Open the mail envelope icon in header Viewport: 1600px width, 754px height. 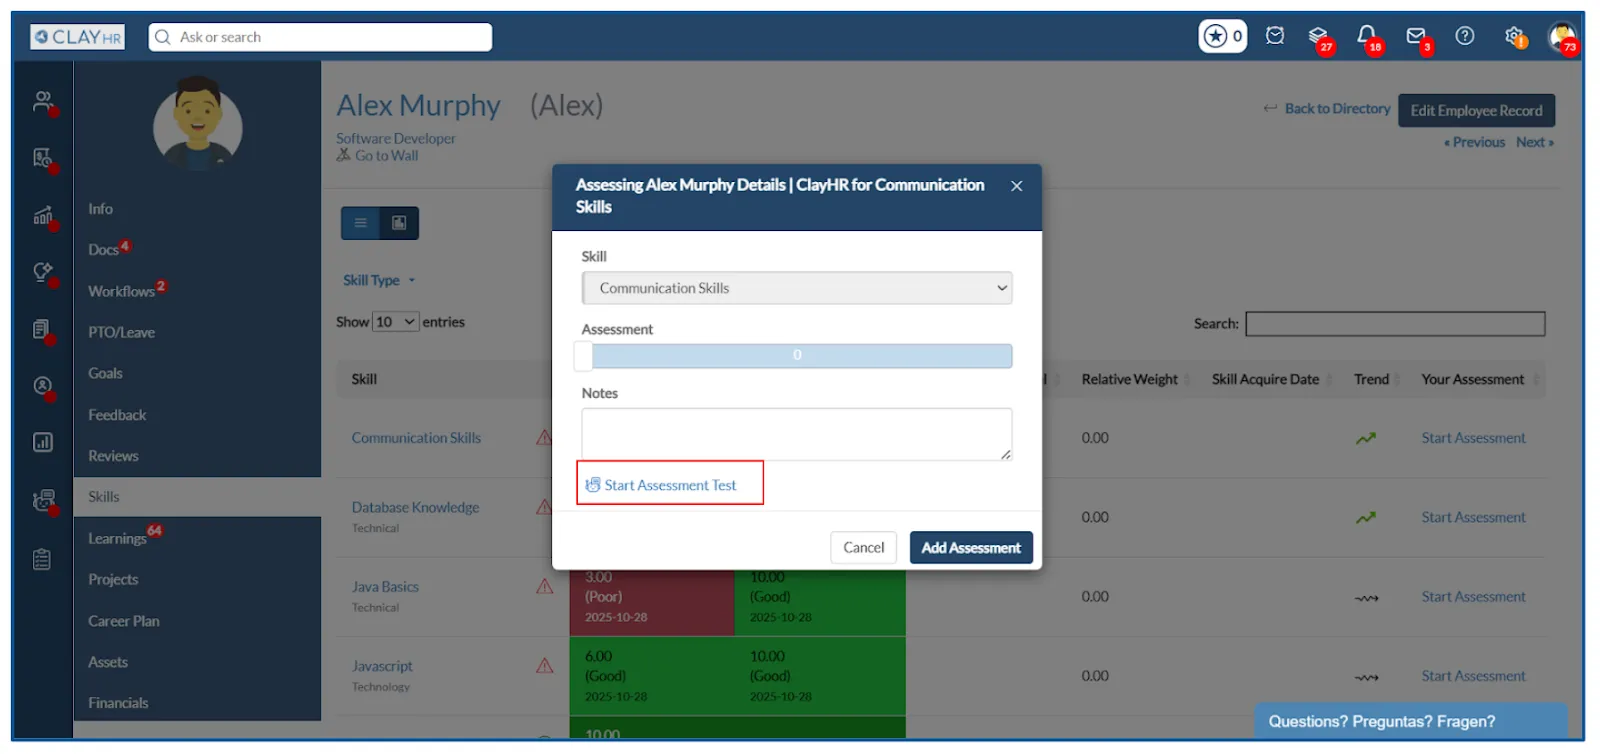[1416, 36]
